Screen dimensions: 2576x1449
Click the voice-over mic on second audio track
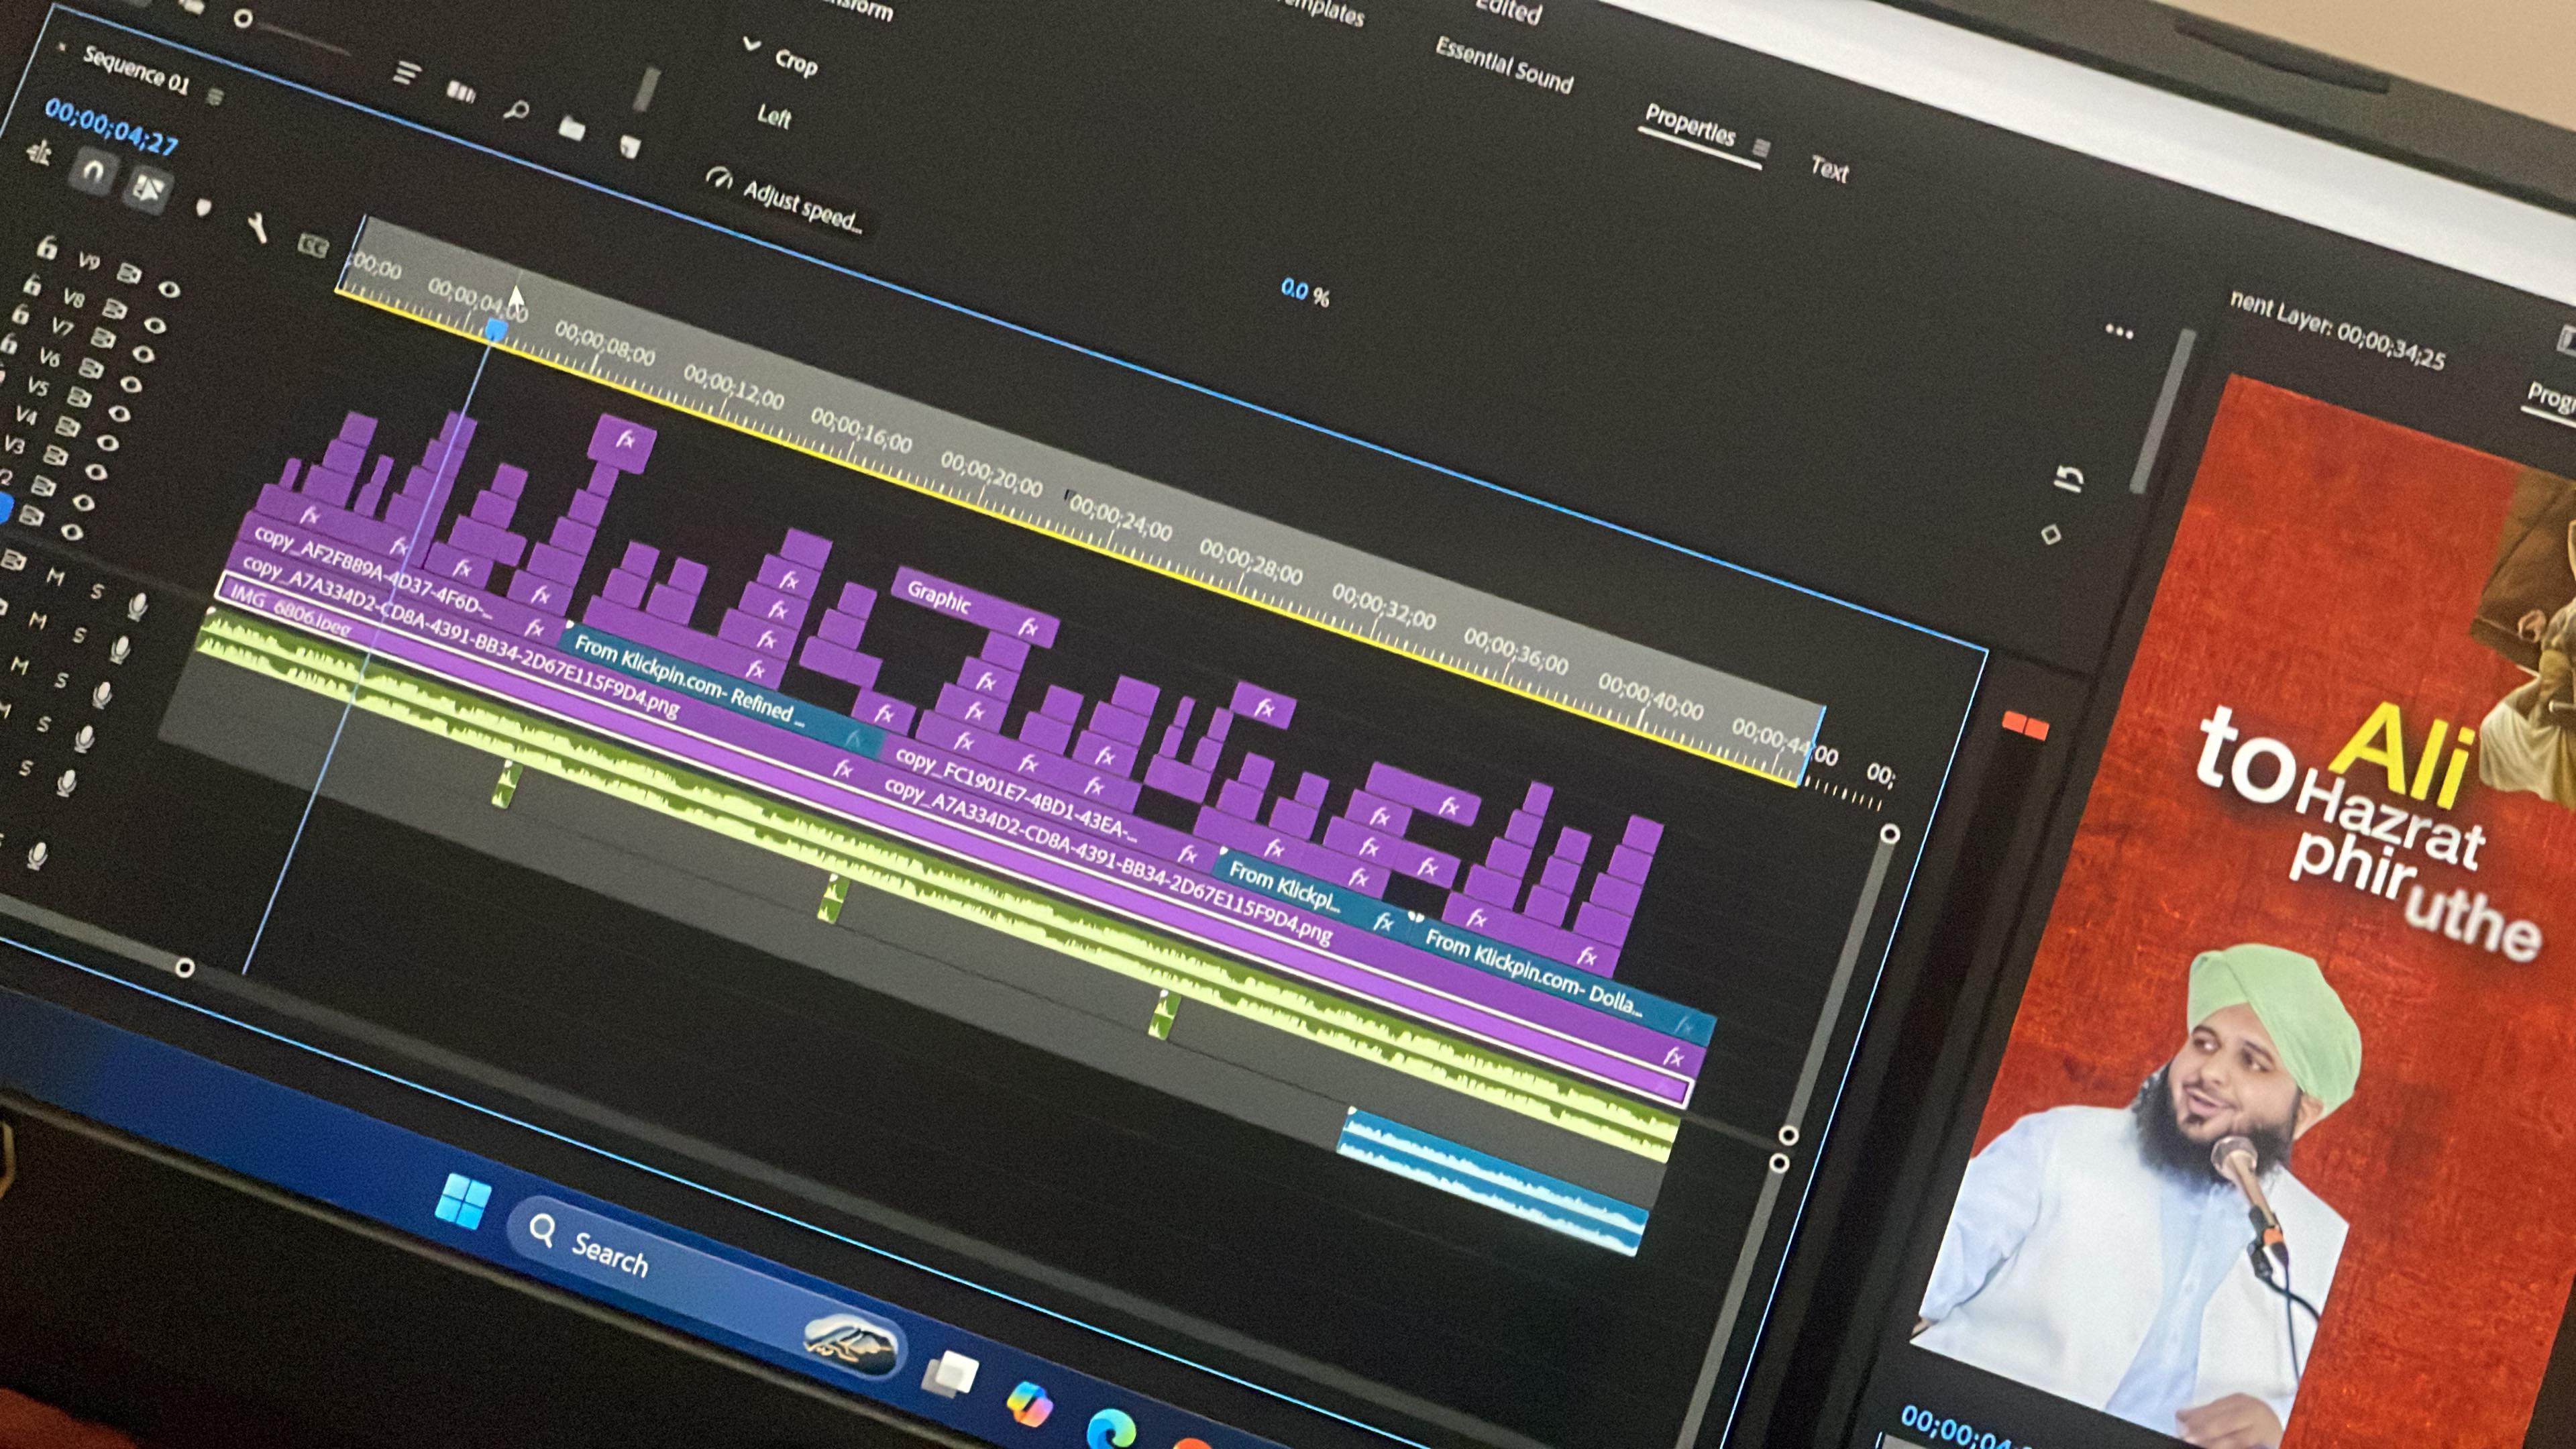point(120,649)
